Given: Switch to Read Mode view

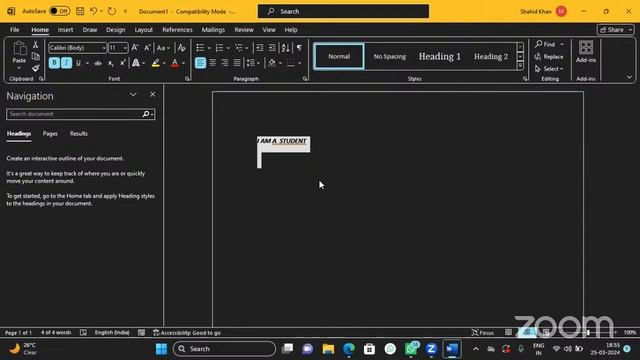Looking at the screenshot, I should (509, 333).
